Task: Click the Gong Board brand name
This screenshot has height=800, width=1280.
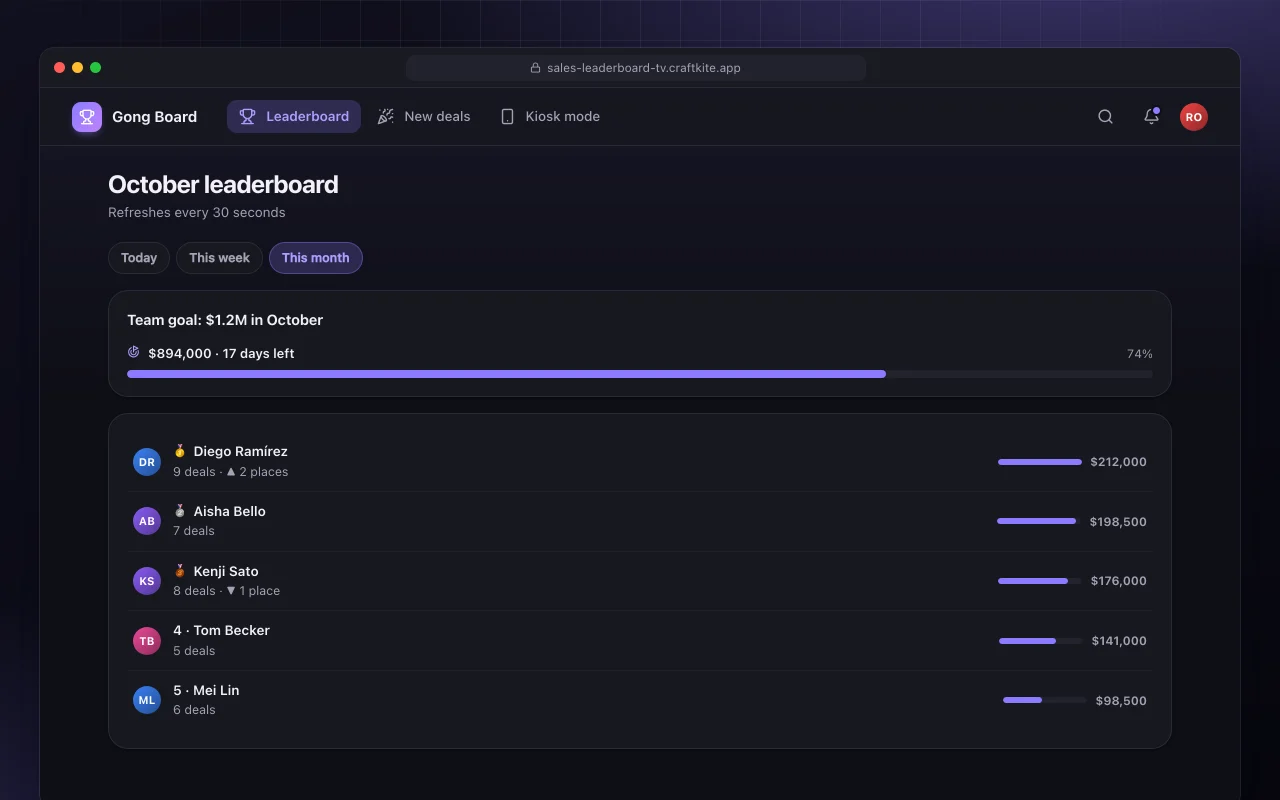Action: 154,117
